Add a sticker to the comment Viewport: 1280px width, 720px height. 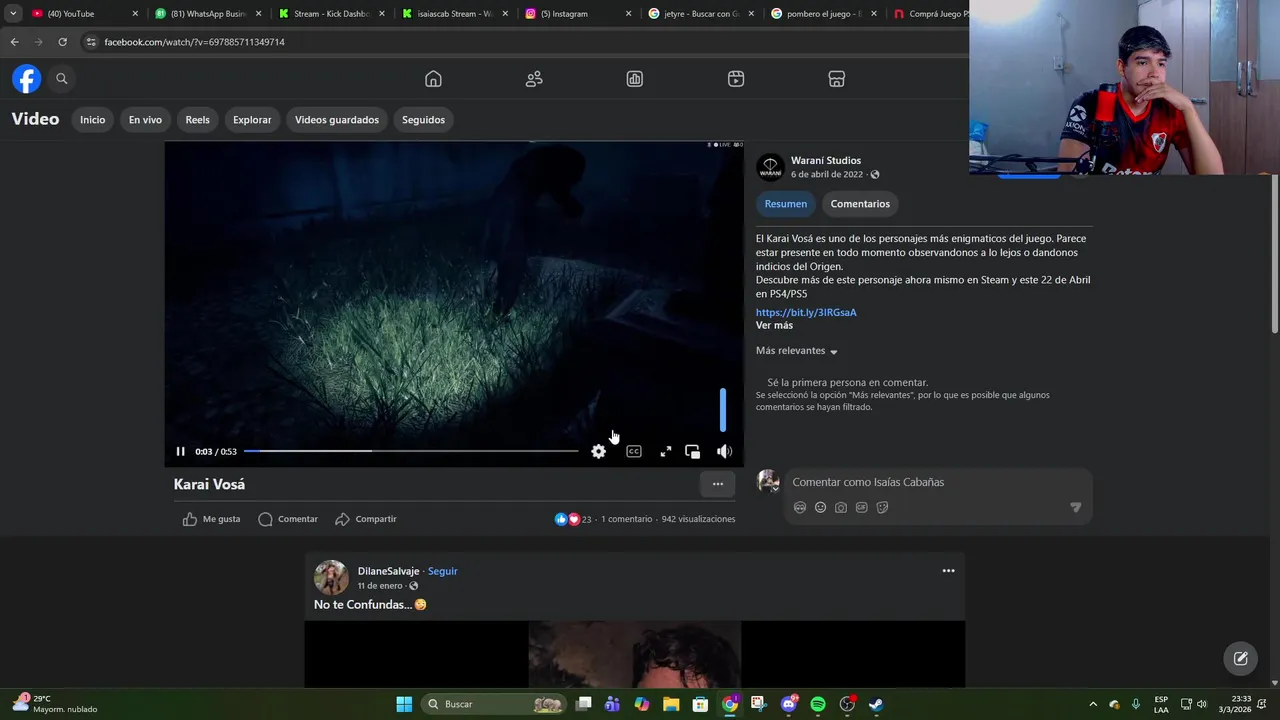tap(882, 508)
